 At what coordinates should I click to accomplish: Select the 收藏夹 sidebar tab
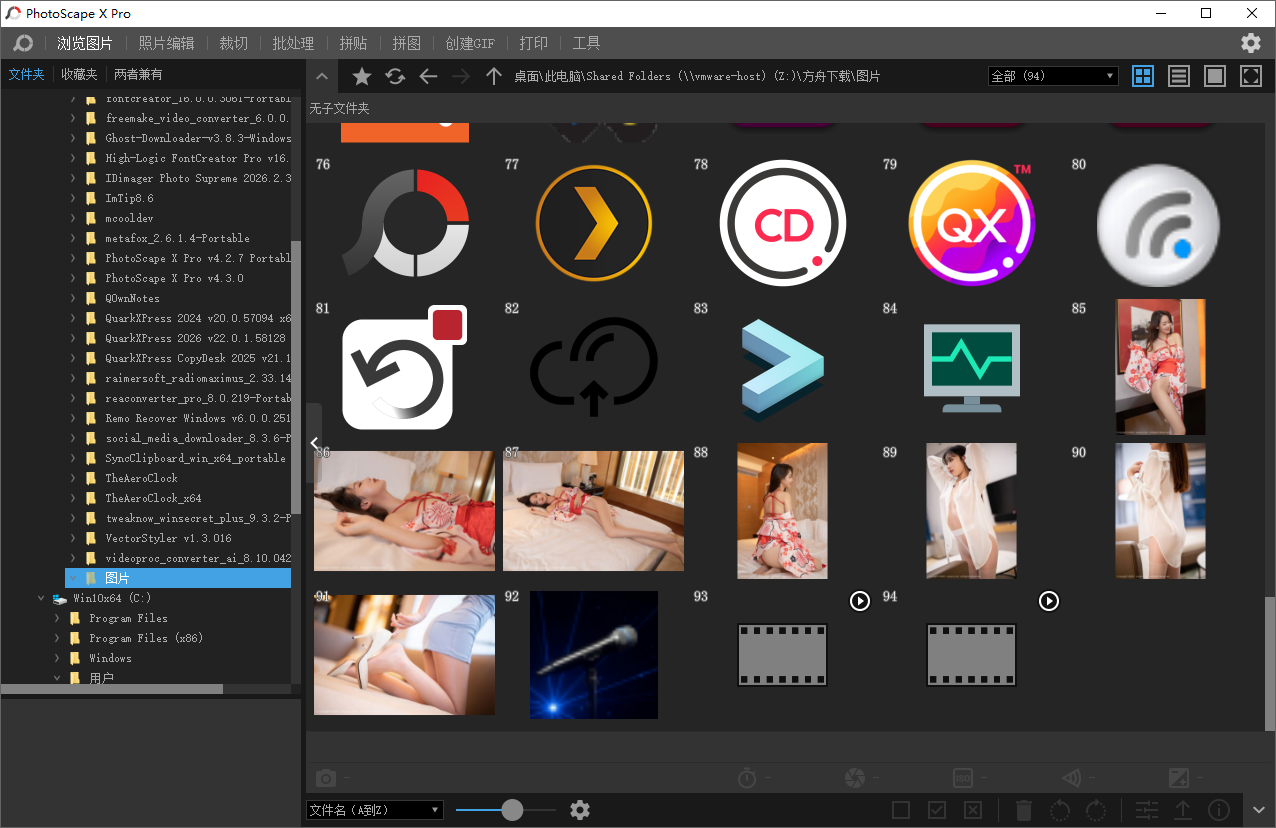(x=79, y=74)
